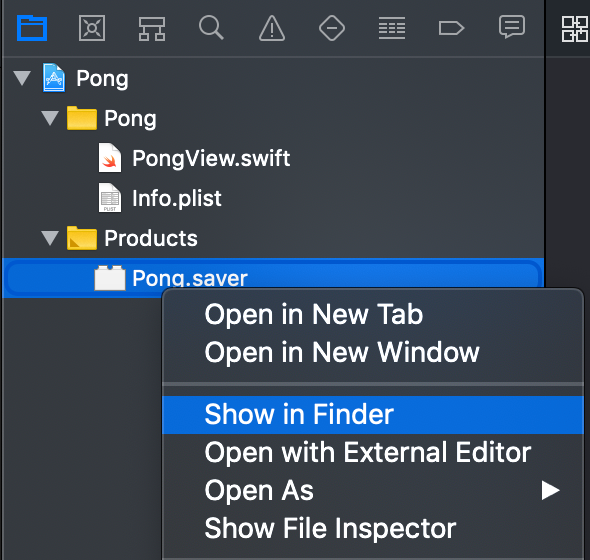Click the Pong Xcode project file icon
This screenshot has height=560, width=590.
[x=54, y=78]
